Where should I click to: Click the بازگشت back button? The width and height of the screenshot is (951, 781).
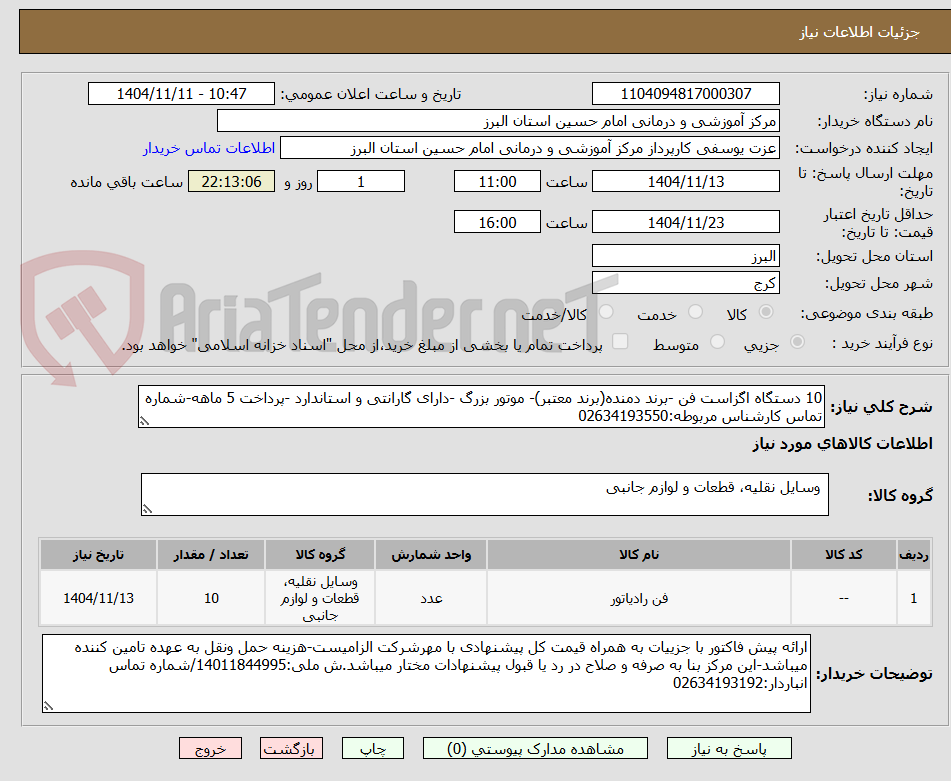click(x=291, y=748)
